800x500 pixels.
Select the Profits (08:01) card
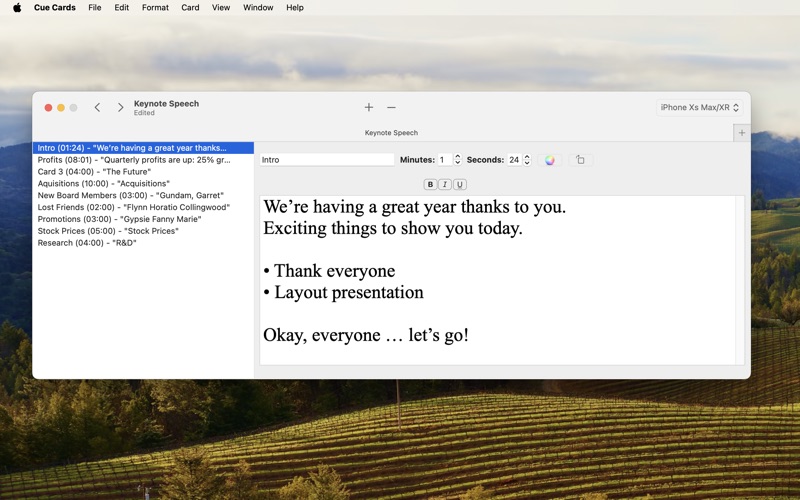coord(143,160)
